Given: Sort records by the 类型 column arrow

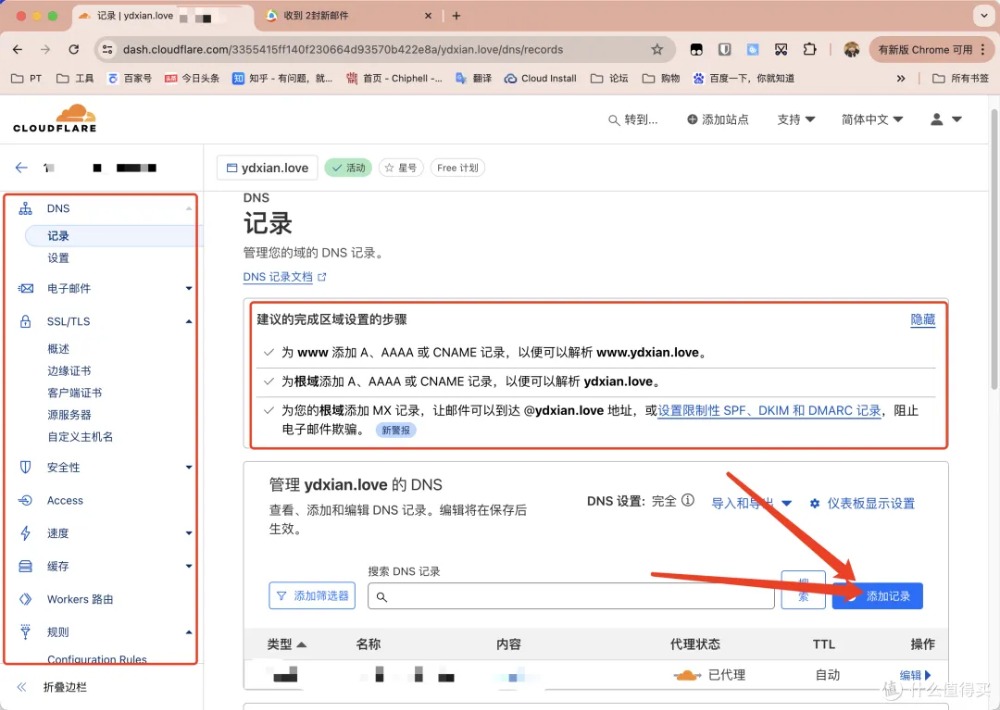Looking at the screenshot, I should [302, 645].
